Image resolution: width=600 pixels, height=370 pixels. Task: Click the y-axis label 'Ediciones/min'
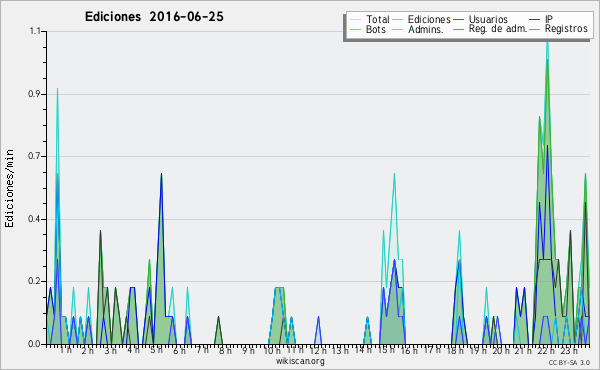[x=9, y=189]
